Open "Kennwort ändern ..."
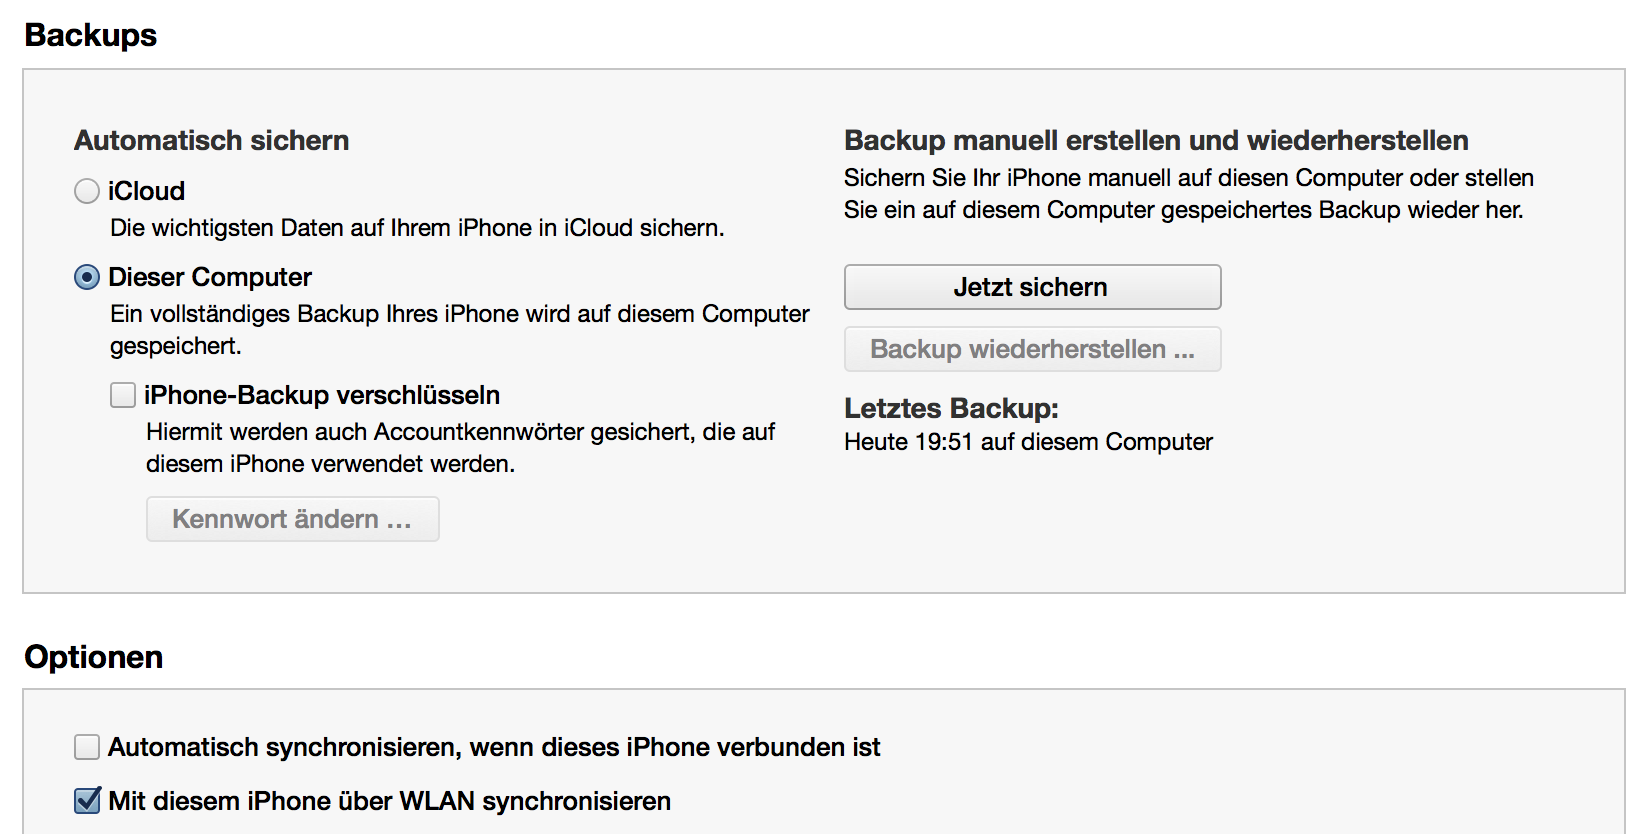This screenshot has height=834, width=1644. [x=292, y=519]
